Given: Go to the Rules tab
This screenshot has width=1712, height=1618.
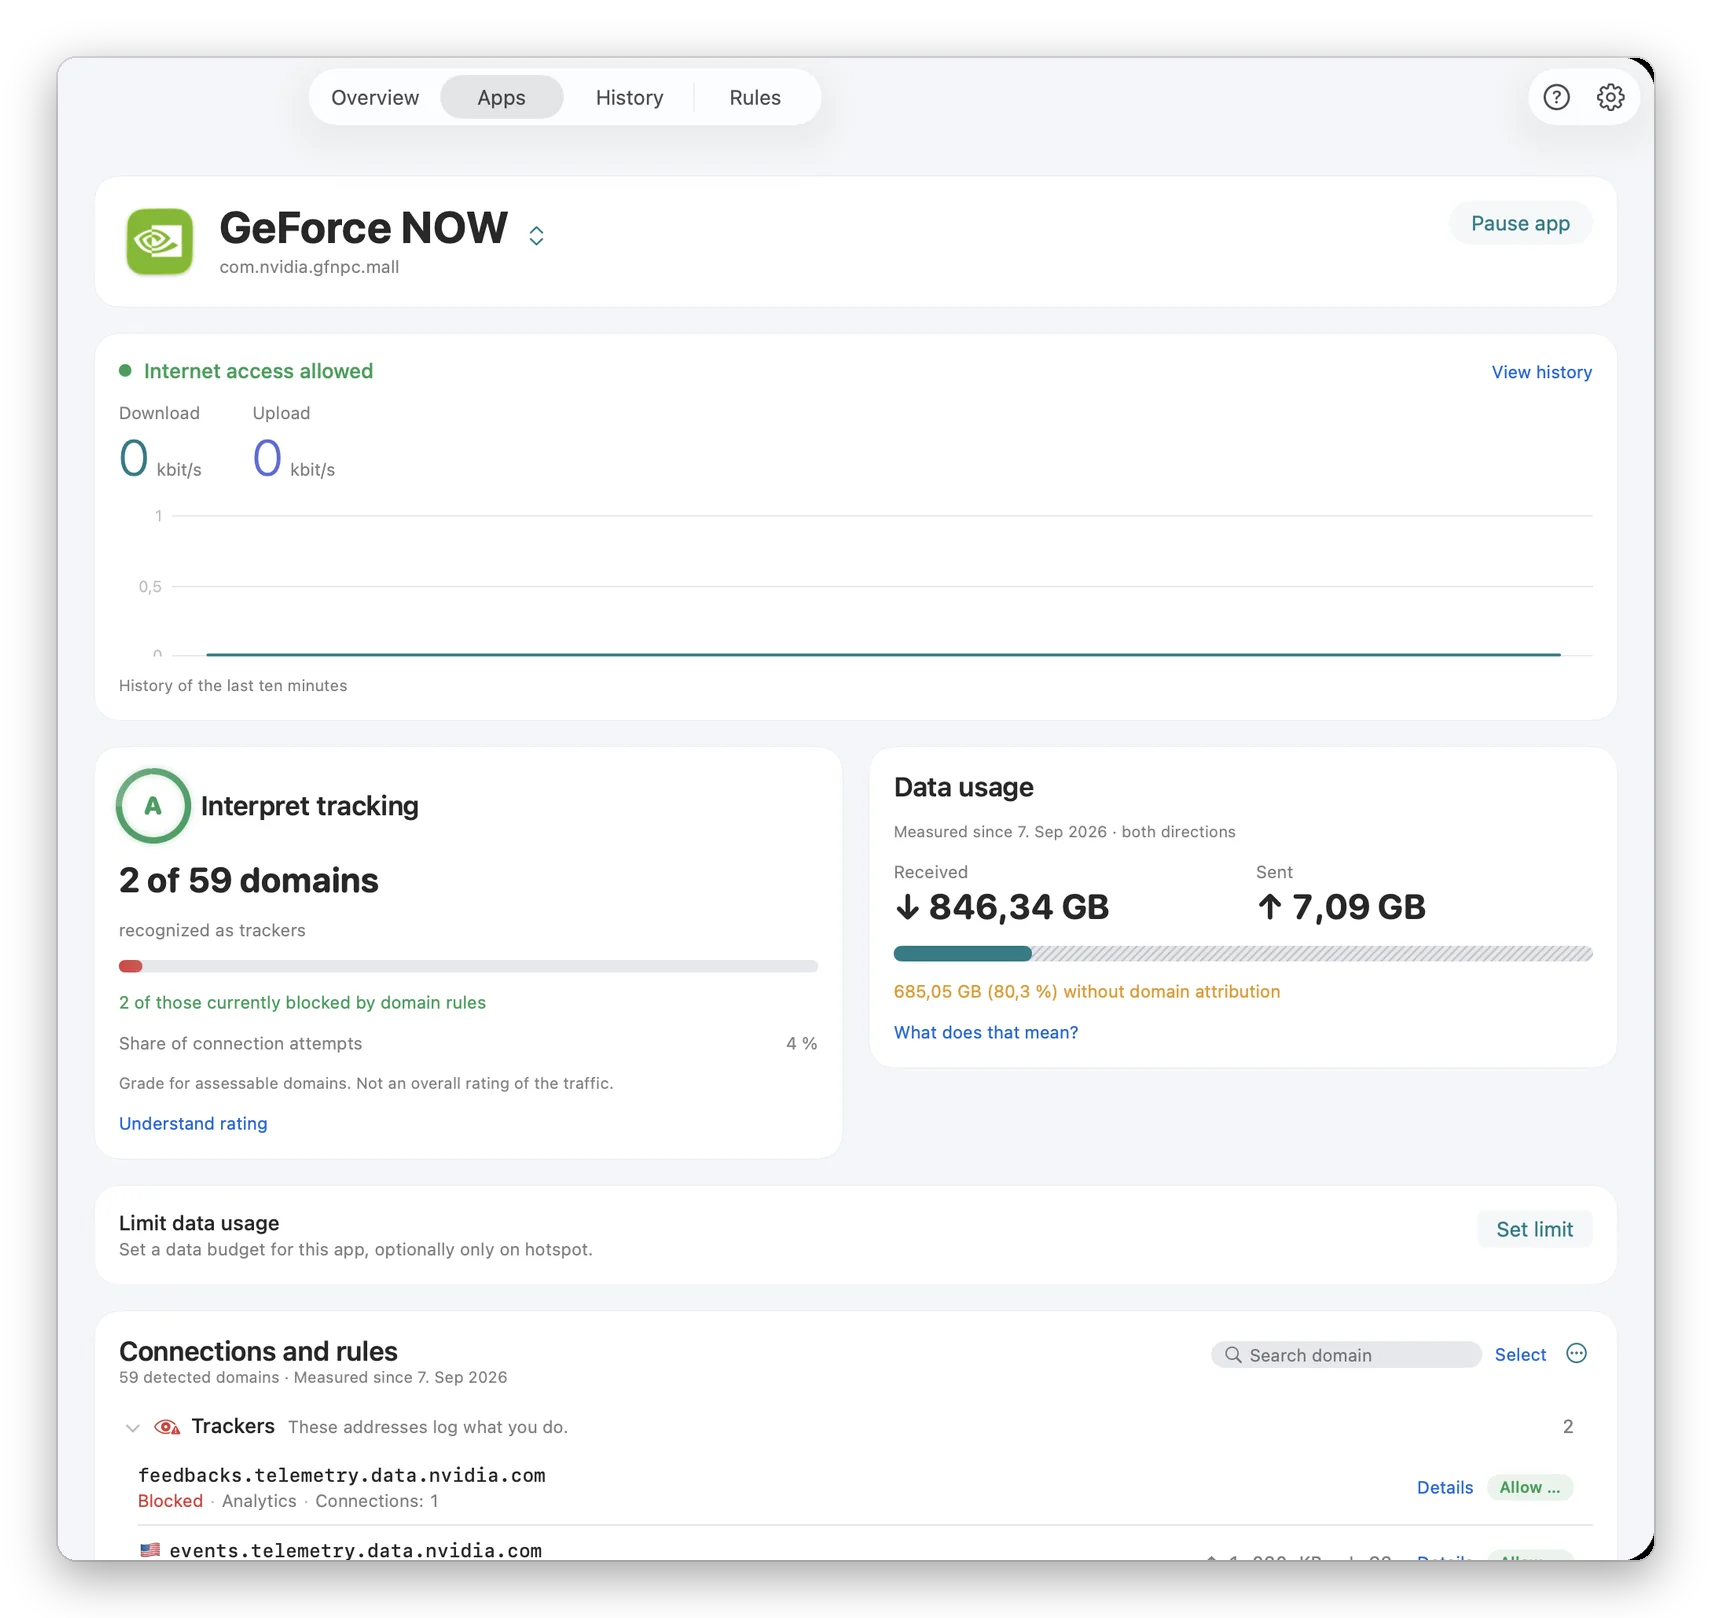Looking at the screenshot, I should (755, 97).
